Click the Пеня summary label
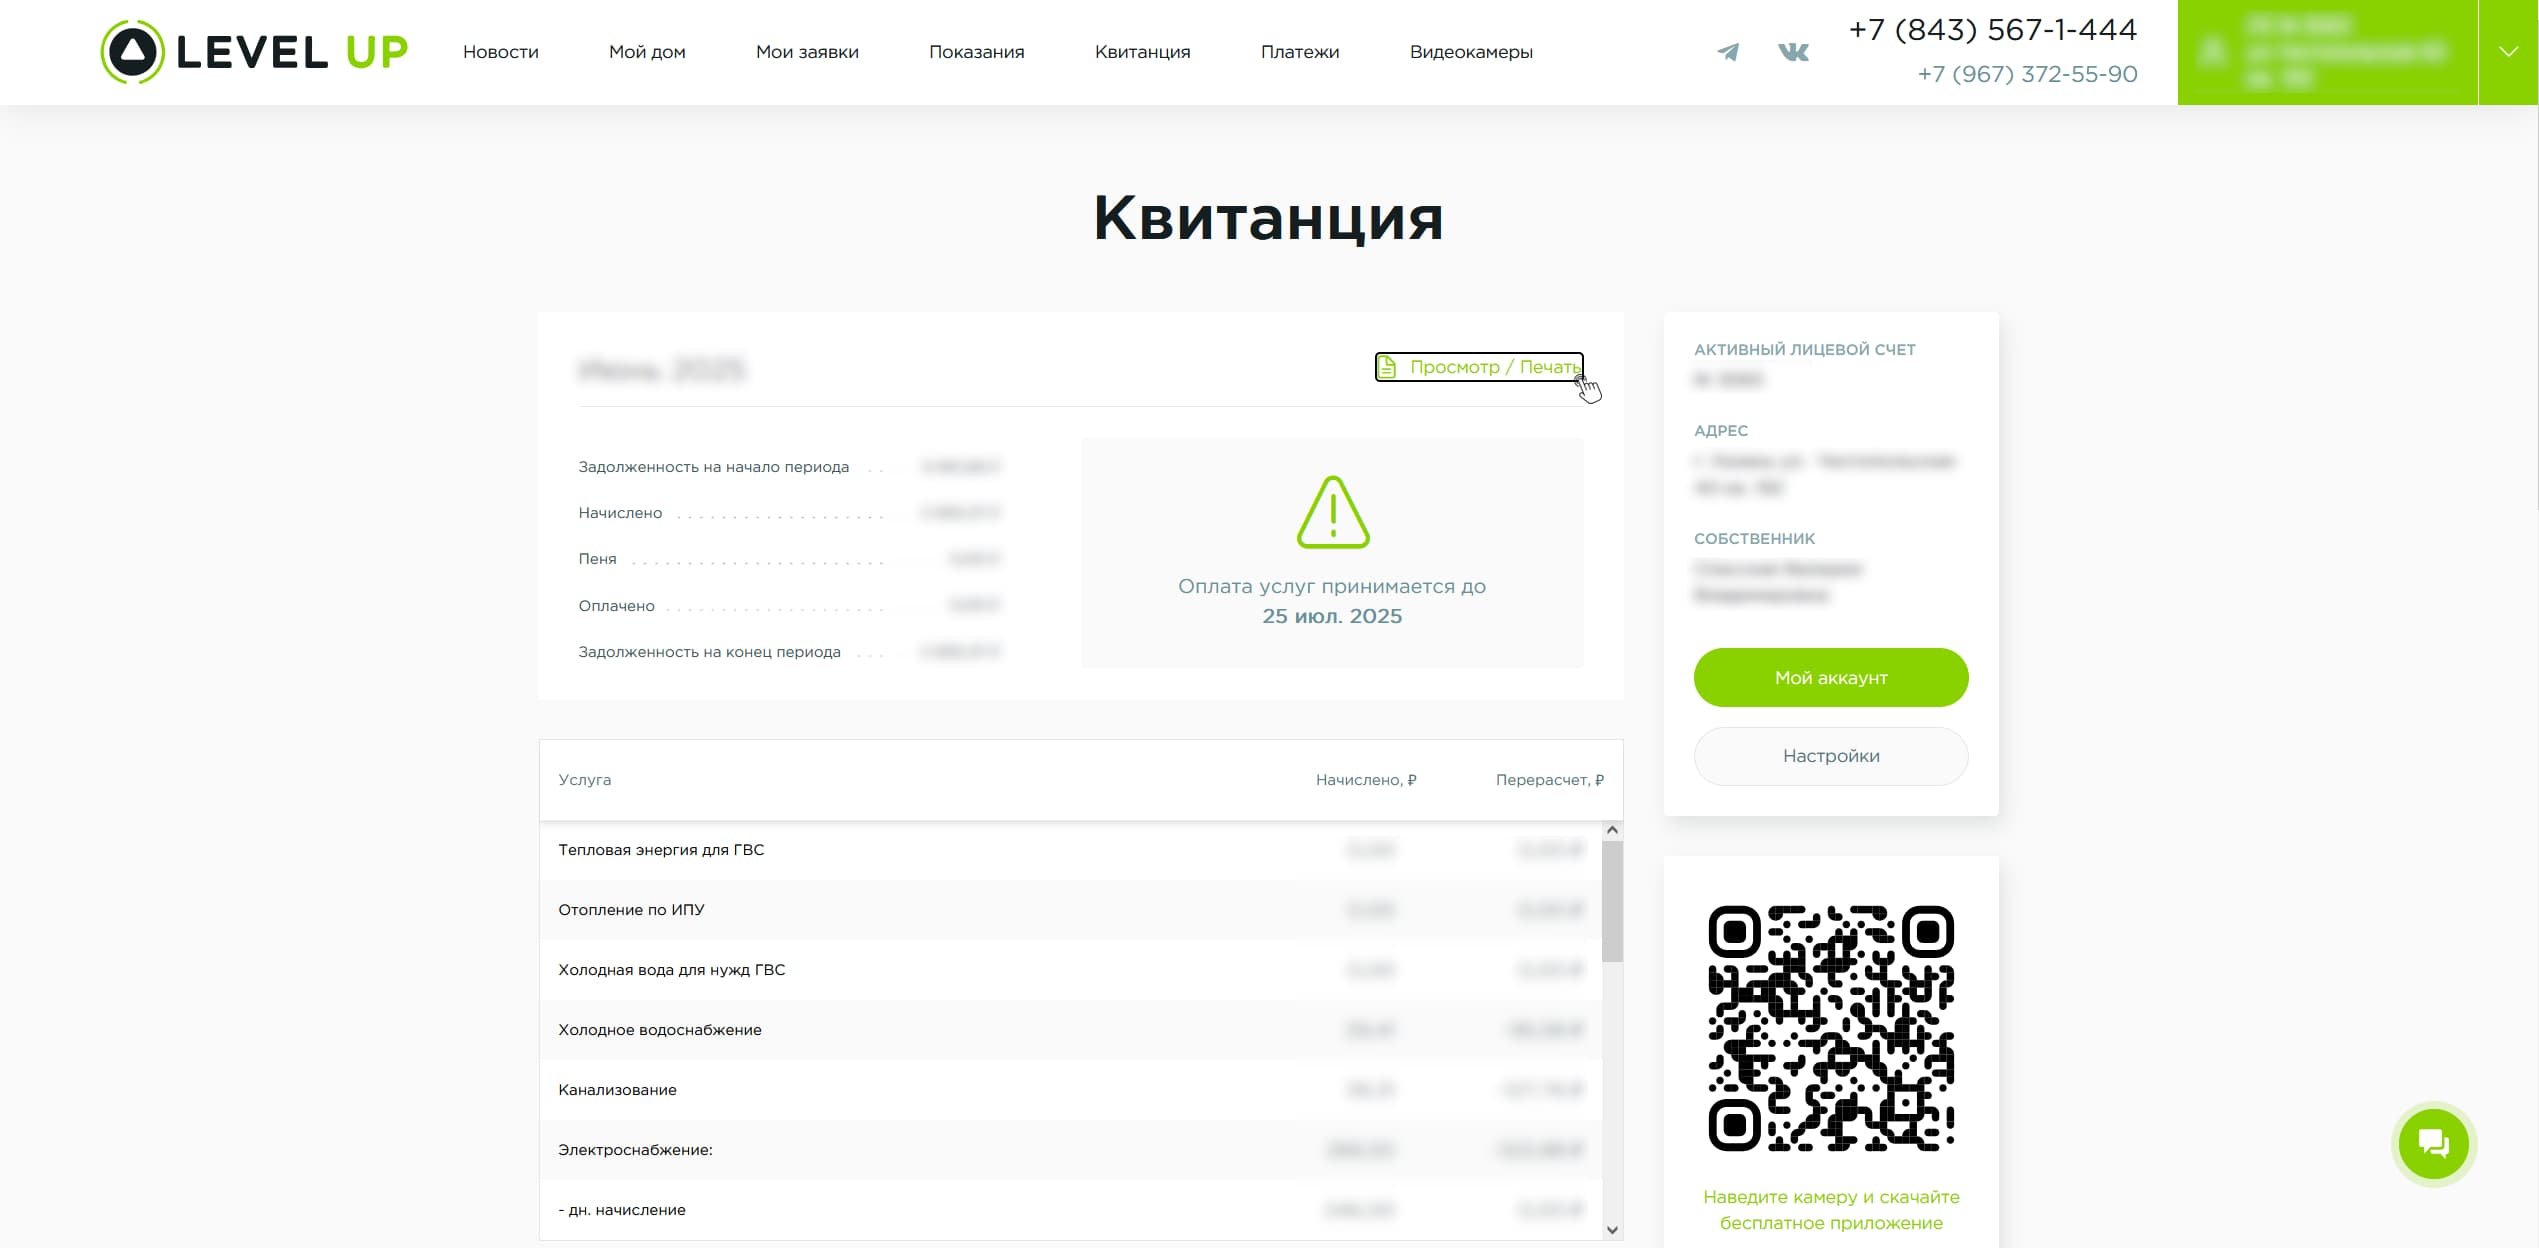This screenshot has width=2539, height=1248. click(x=597, y=559)
